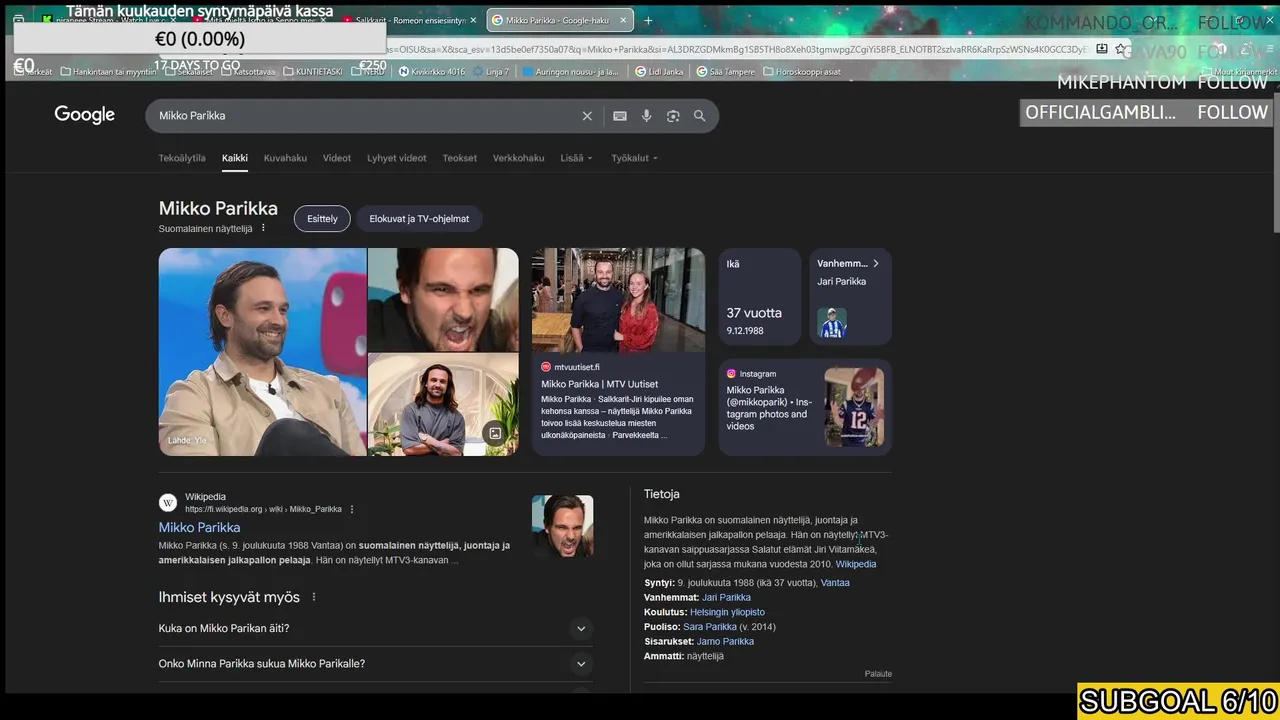Open the Sara Parikka spouse link
1280x720 pixels.
click(x=710, y=627)
